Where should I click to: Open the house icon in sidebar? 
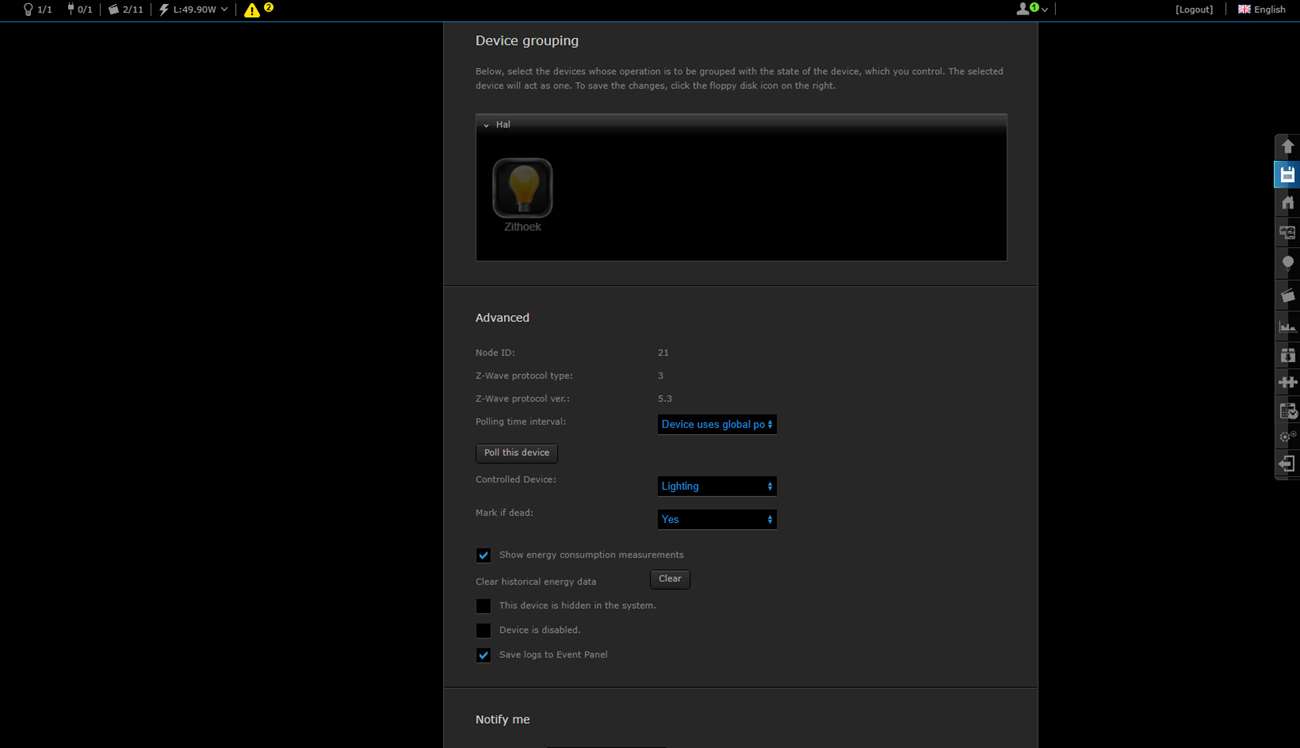click(x=1287, y=203)
